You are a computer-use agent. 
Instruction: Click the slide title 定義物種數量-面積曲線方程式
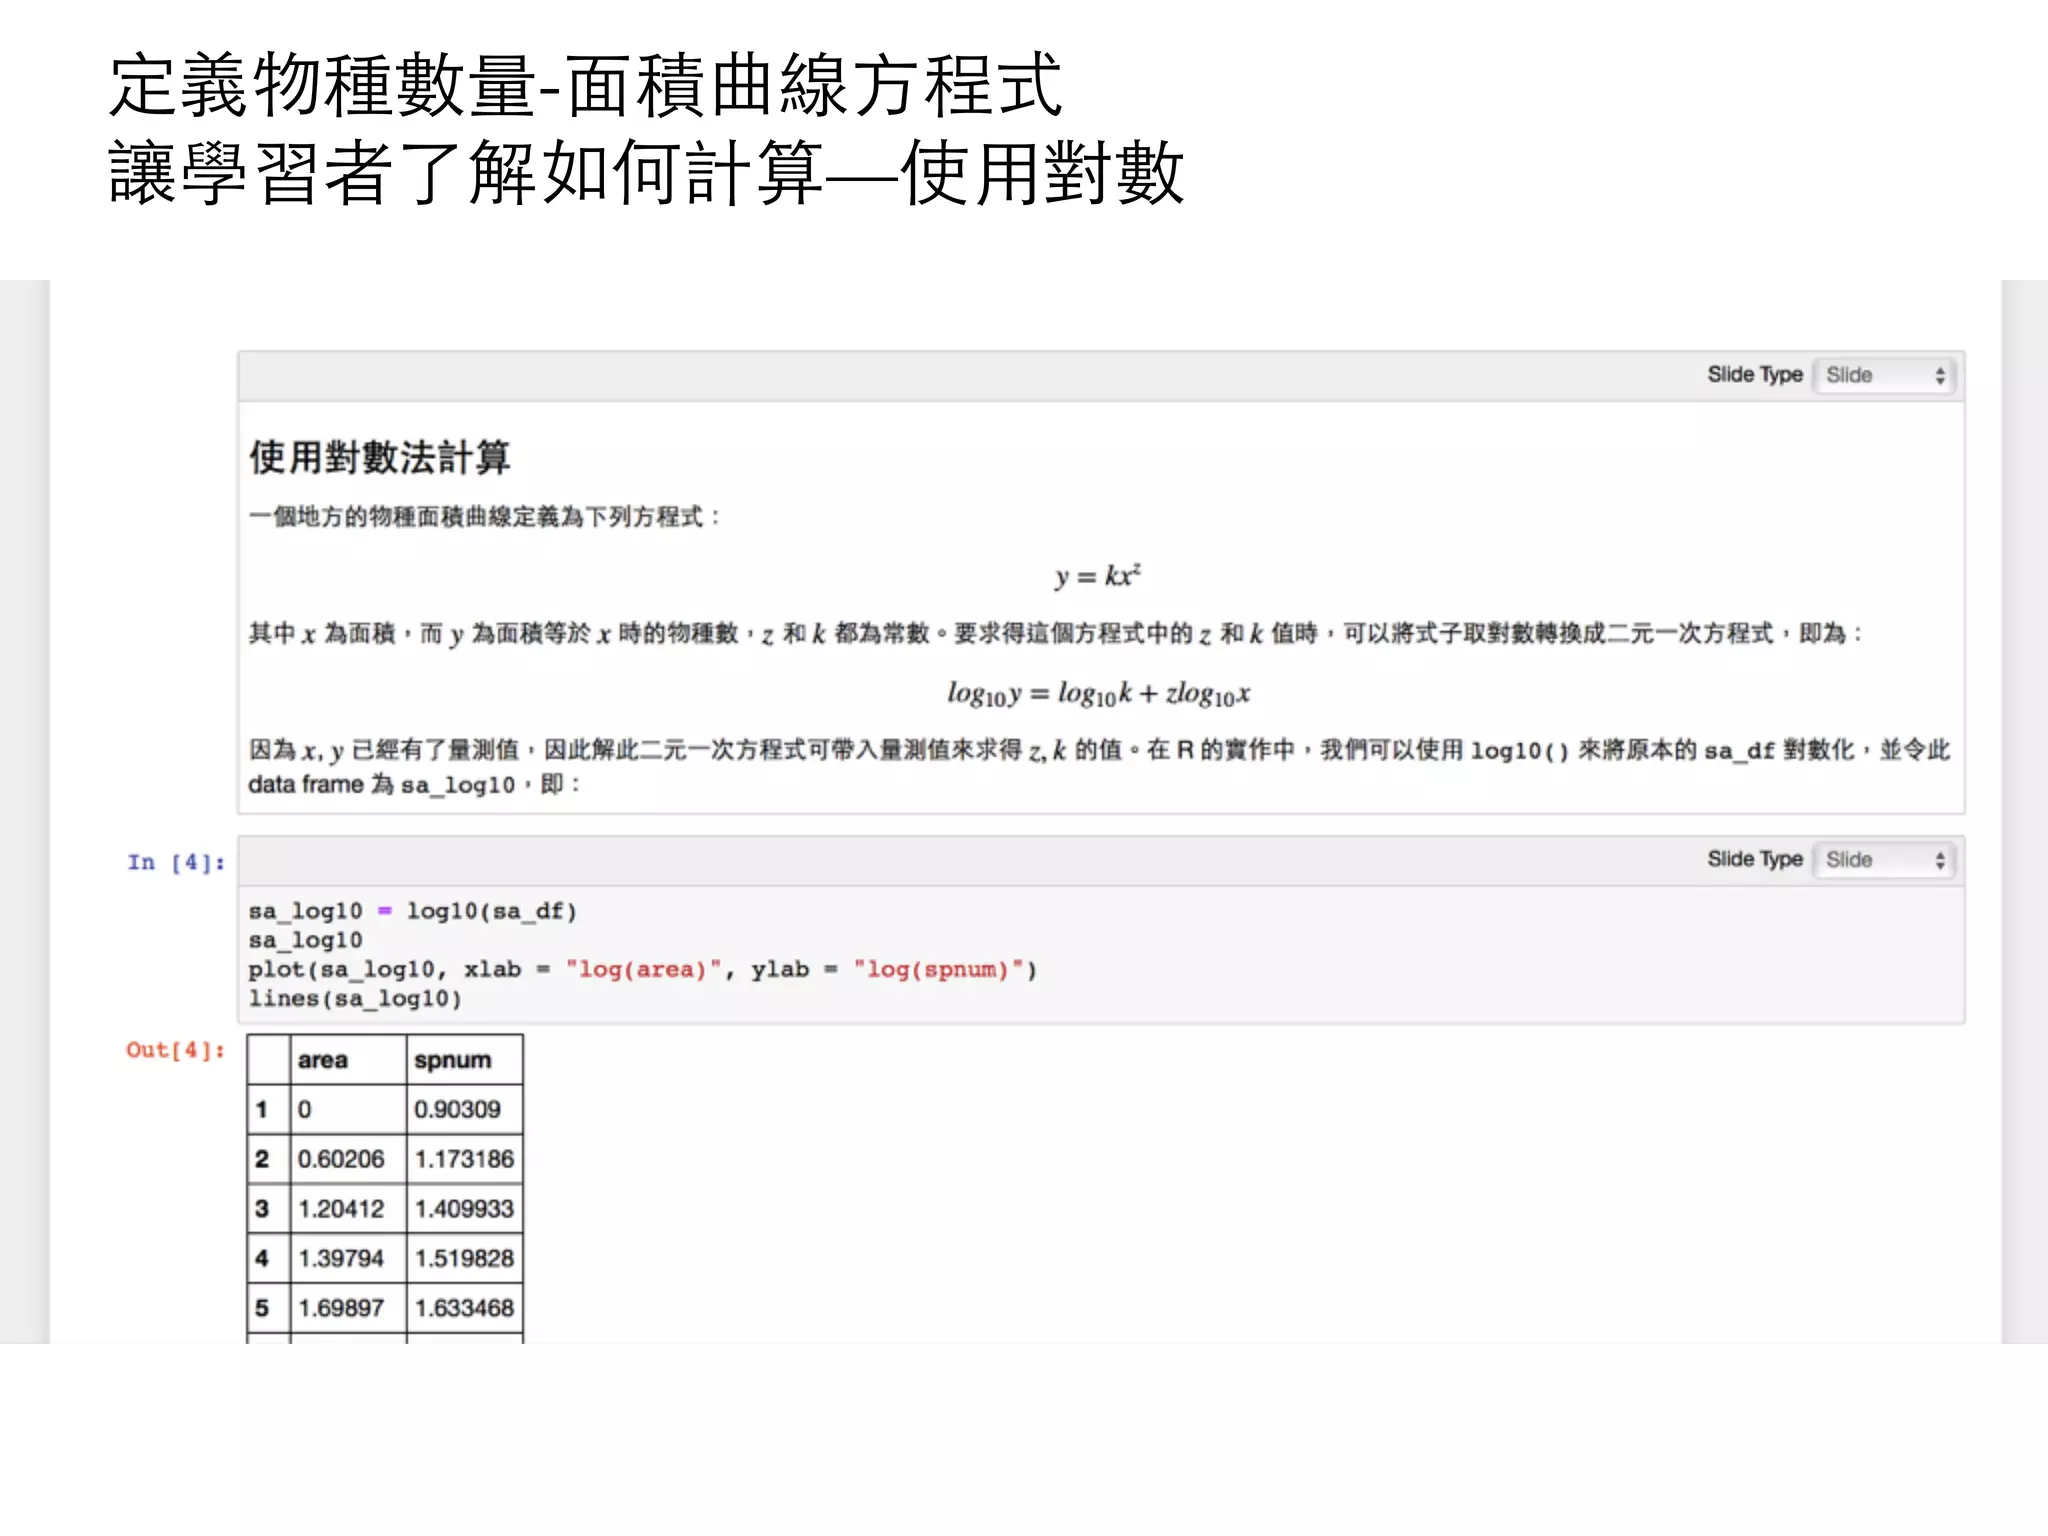(586, 85)
